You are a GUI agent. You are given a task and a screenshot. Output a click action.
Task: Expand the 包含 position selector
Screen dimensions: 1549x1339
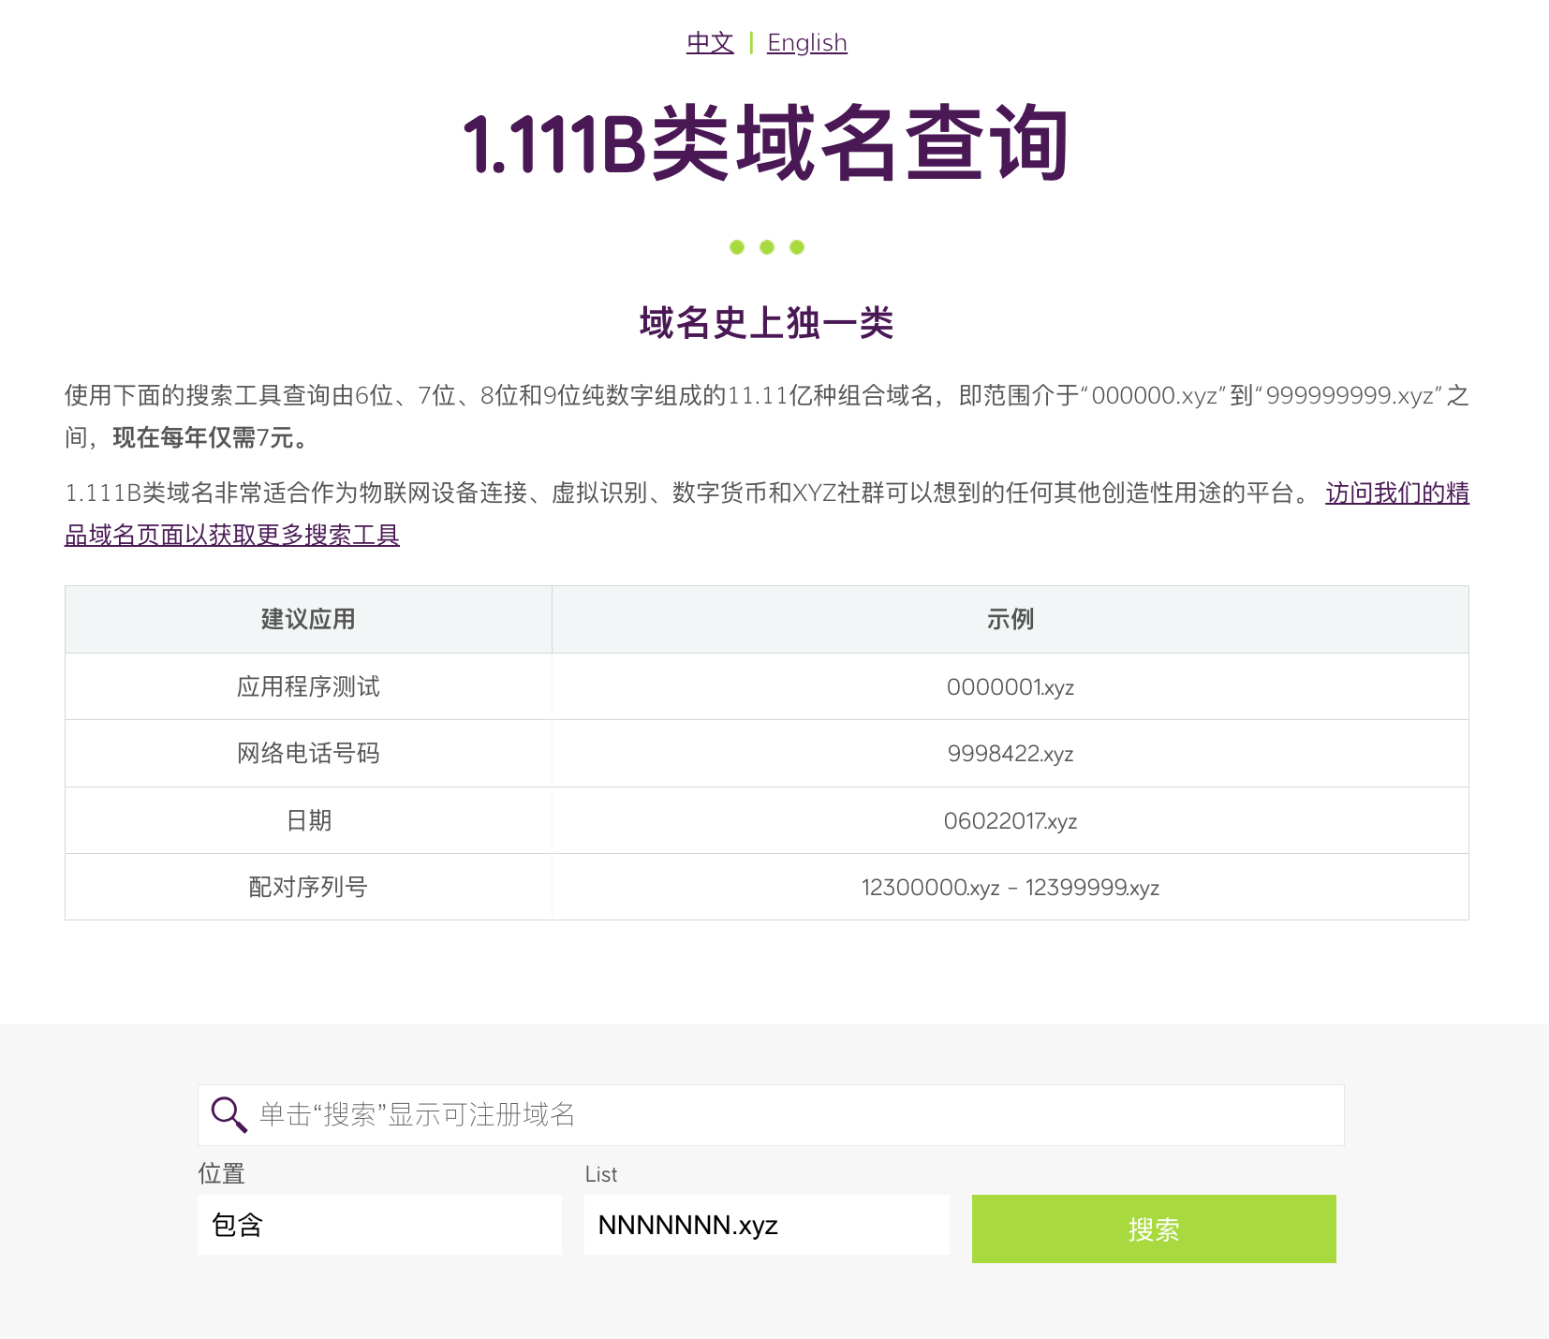[x=380, y=1224]
